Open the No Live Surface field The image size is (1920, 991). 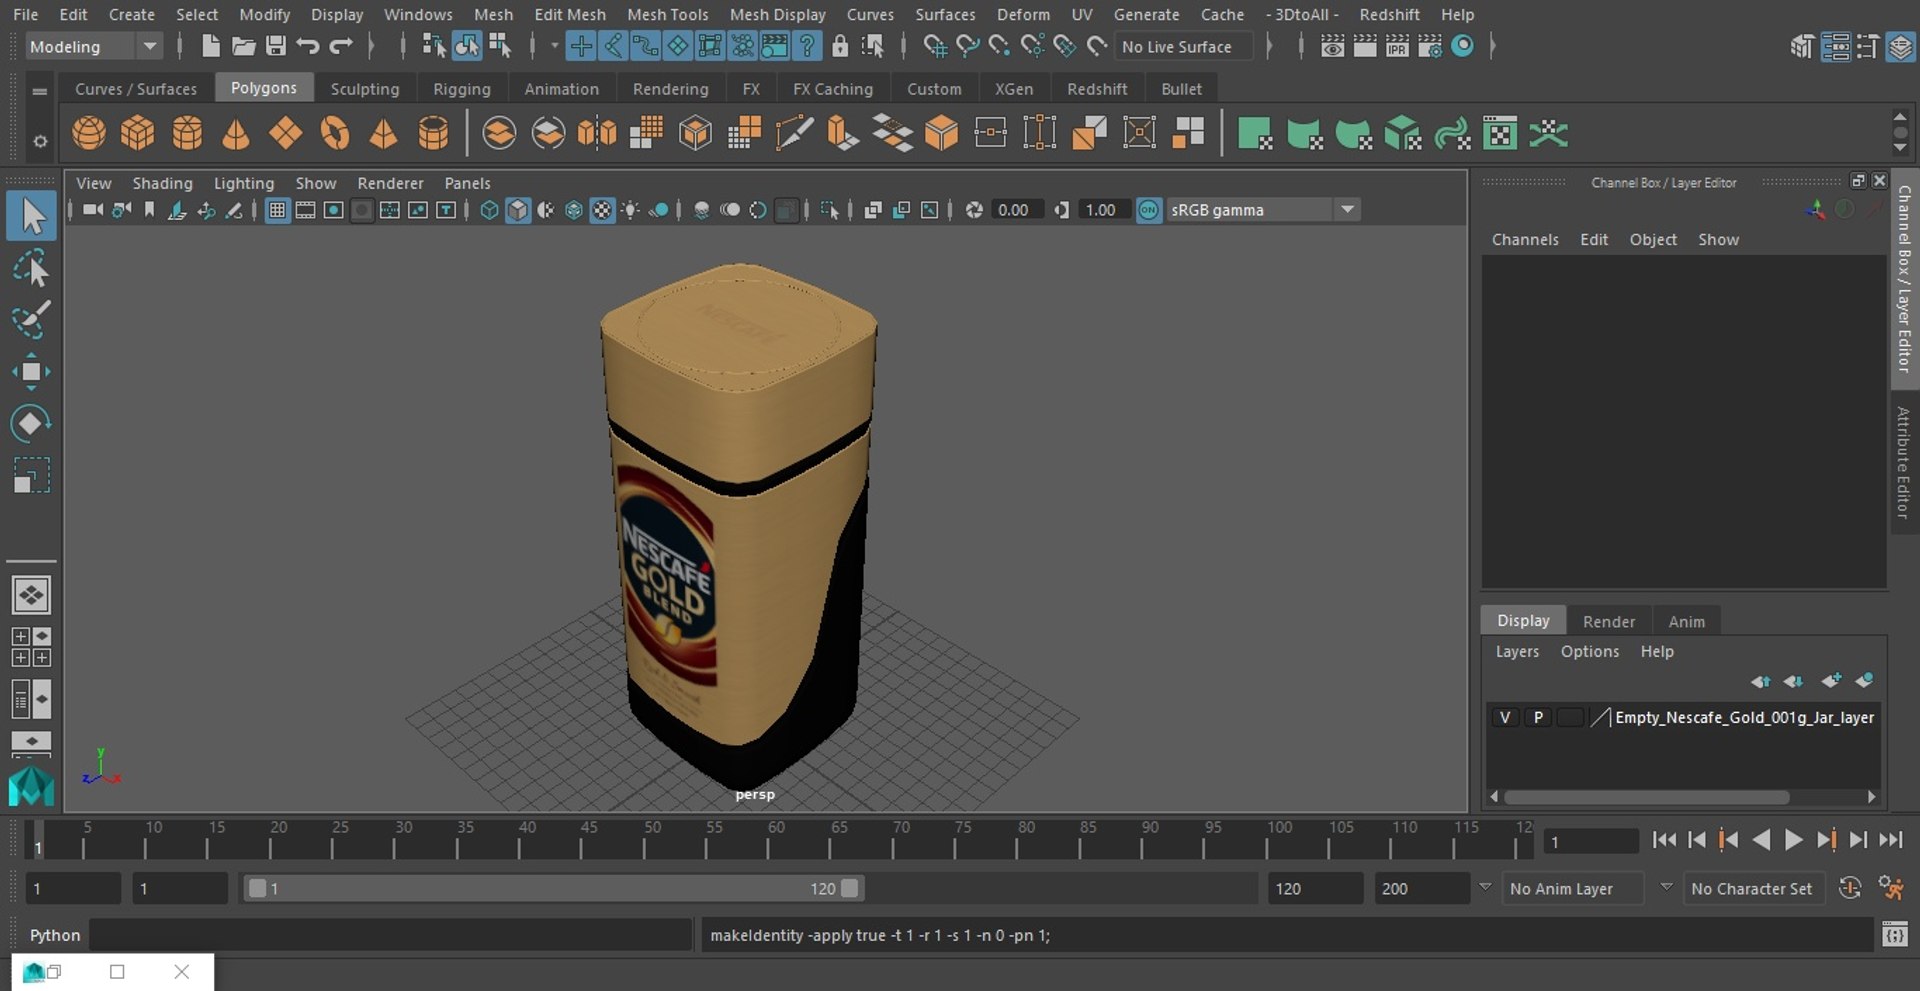(1184, 46)
